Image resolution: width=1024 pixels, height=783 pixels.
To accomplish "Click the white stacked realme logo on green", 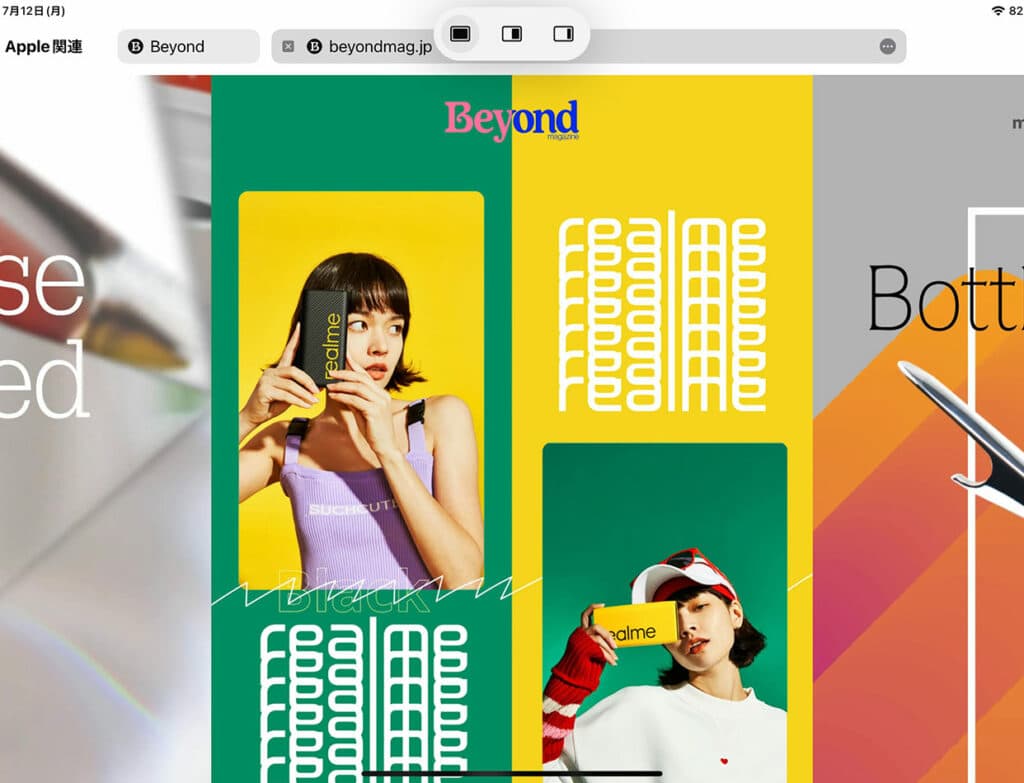I will point(364,699).
